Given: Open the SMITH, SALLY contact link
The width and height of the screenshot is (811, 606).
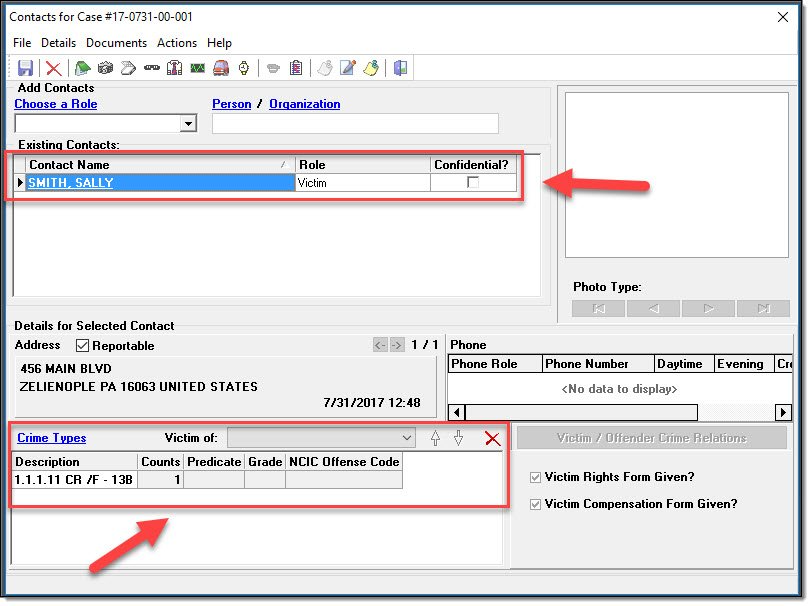Looking at the screenshot, I should 70,183.
